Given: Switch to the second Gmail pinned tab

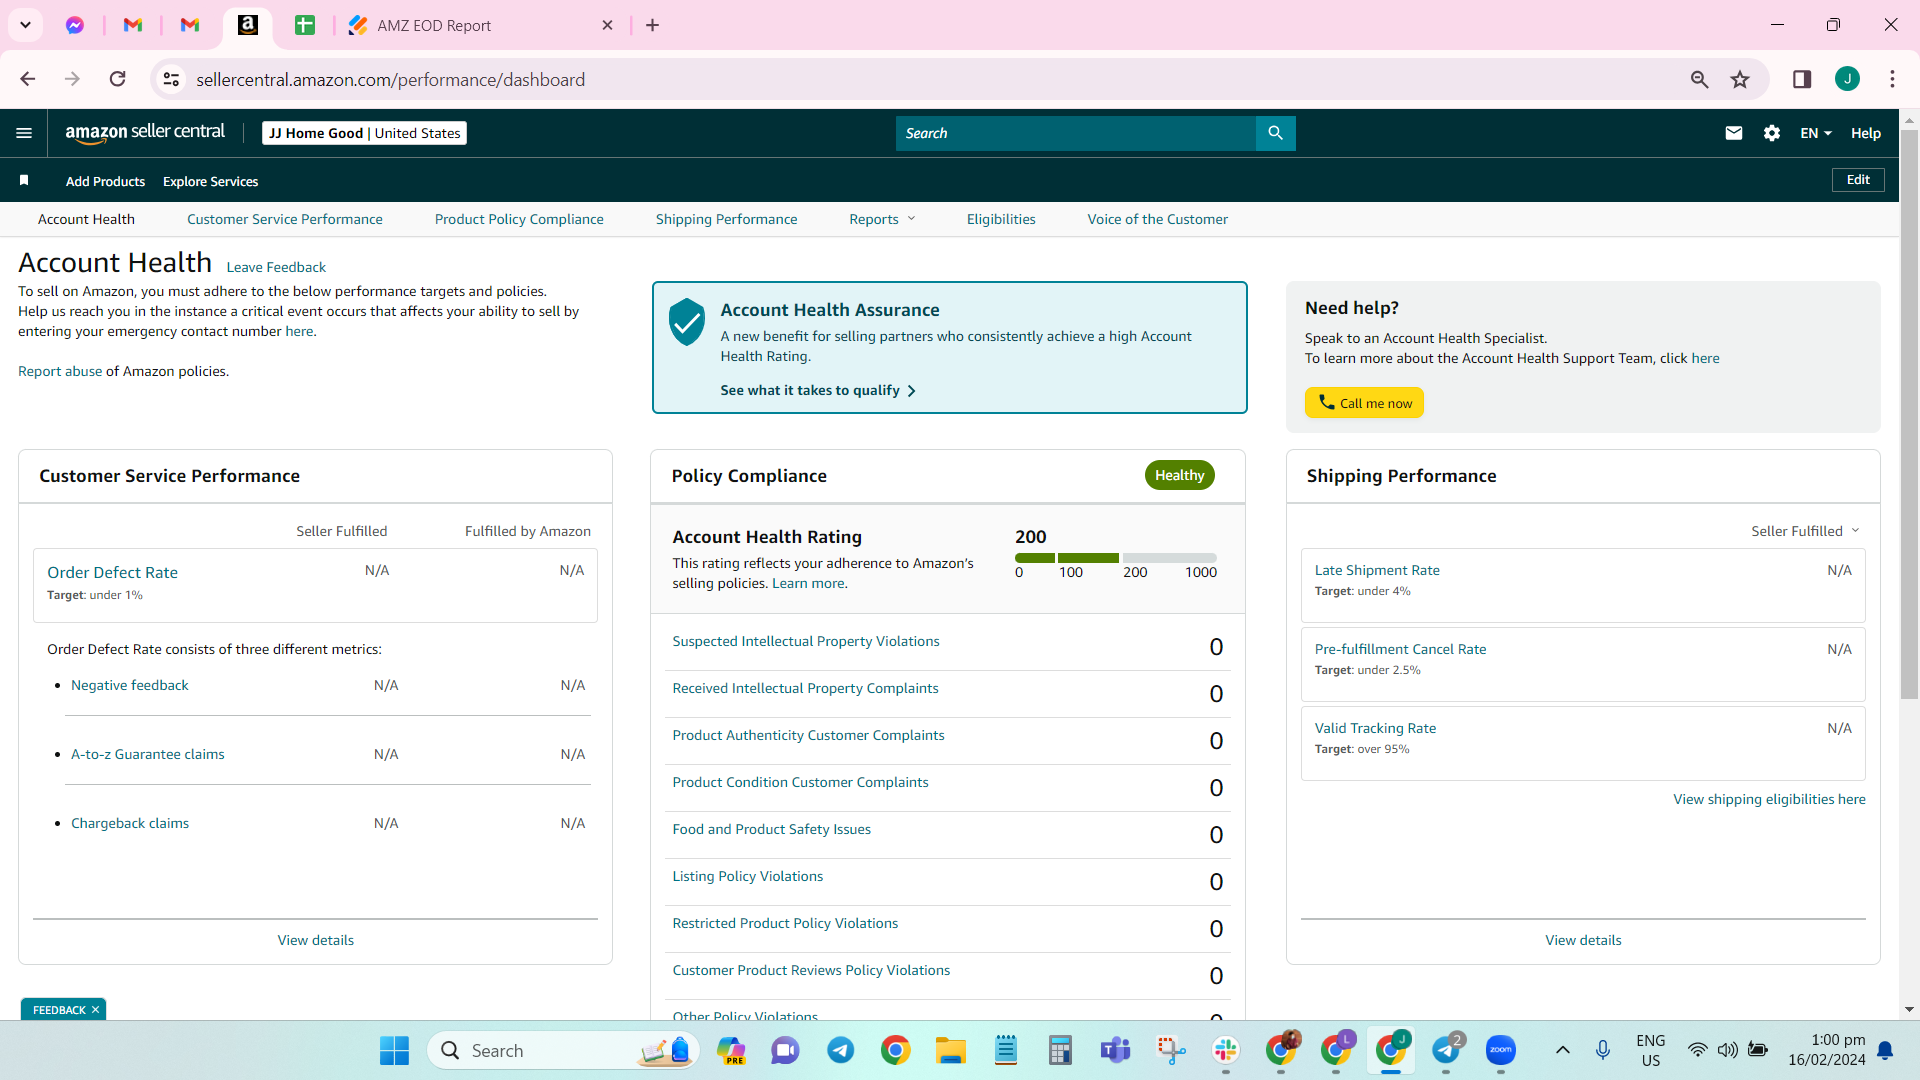Looking at the screenshot, I should [x=190, y=25].
